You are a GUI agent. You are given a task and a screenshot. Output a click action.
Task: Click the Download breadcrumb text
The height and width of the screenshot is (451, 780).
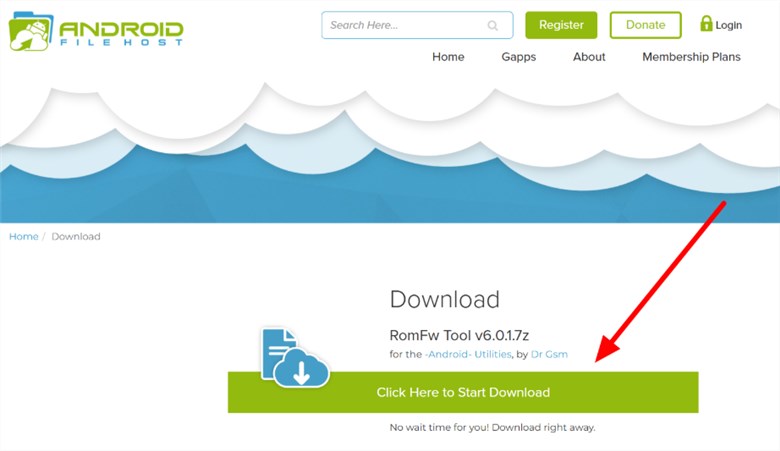(x=76, y=236)
